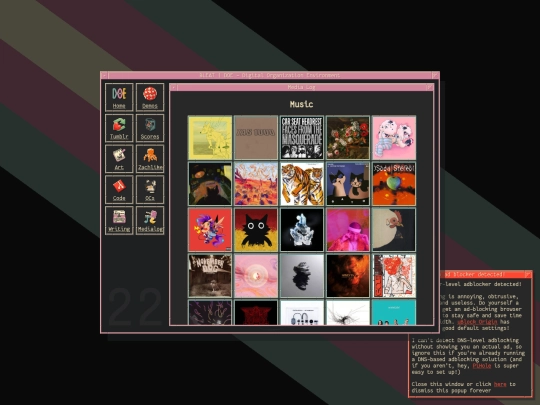The width and height of the screenshot is (540, 405).
Task: Select the yellow dog sketch album cover
Action: tap(210, 138)
